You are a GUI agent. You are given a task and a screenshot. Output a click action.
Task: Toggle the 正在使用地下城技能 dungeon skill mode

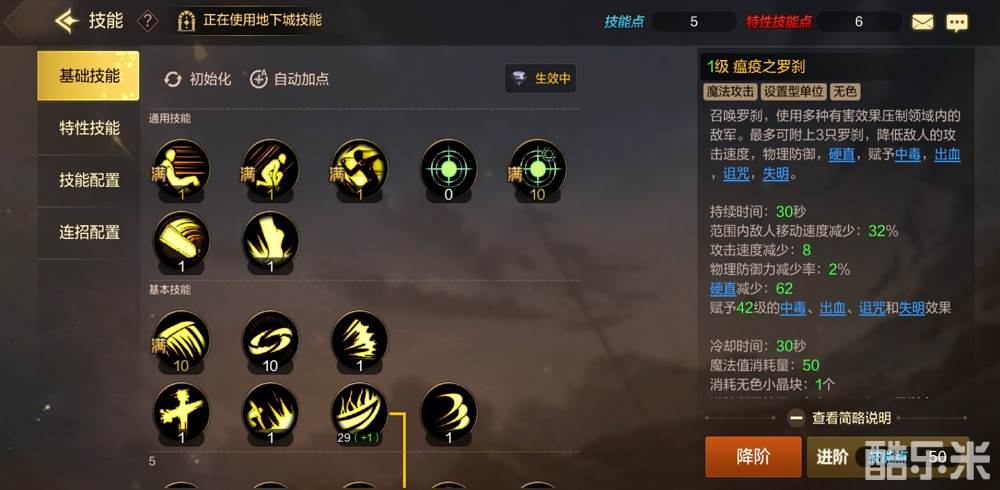click(249, 20)
